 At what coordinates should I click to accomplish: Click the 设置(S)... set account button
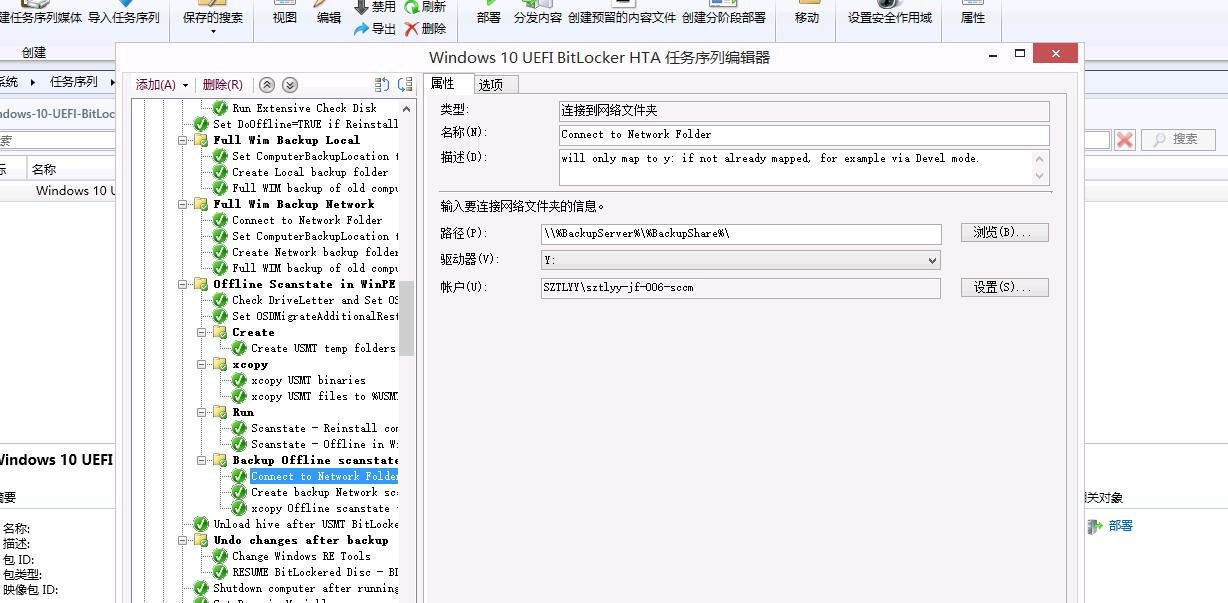tap(1005, 287)
